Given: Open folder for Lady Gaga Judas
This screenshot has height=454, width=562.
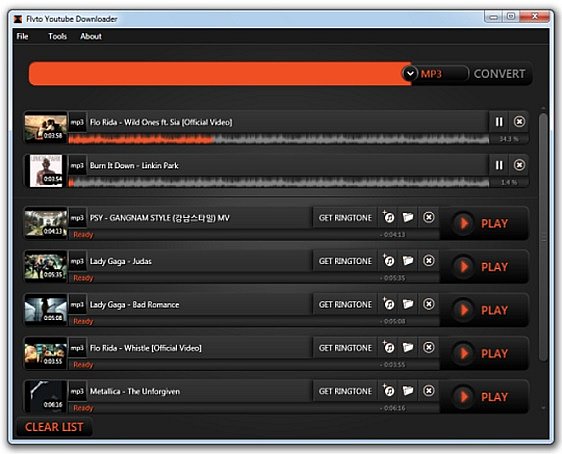Looking at the screenshot, I should click(408, 261).
